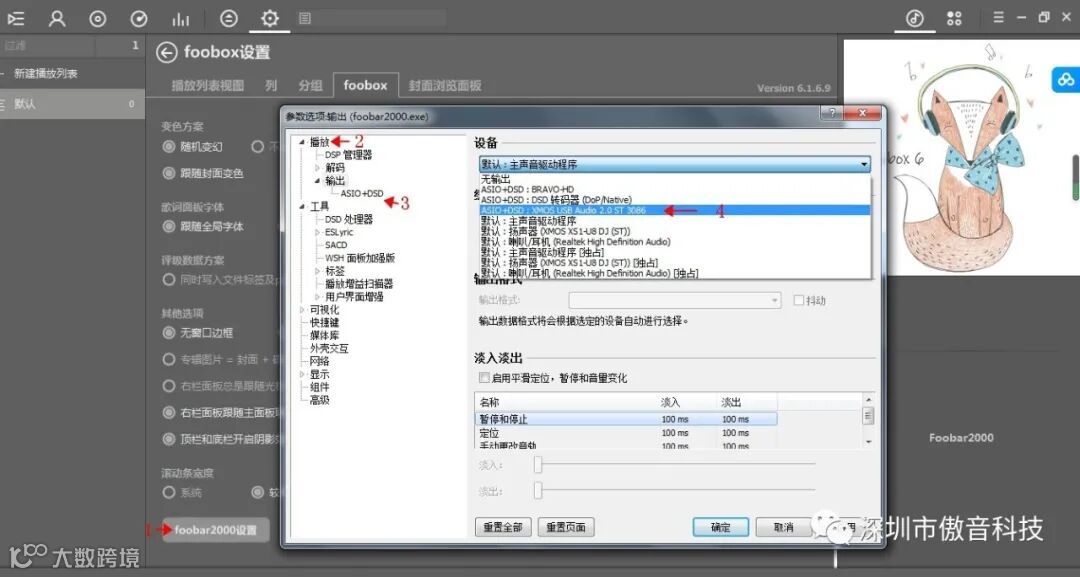The height and width of the screenshot is (577, 1080).
Task: Click the small list panel icon beside gear
Action: click(305, 19)
